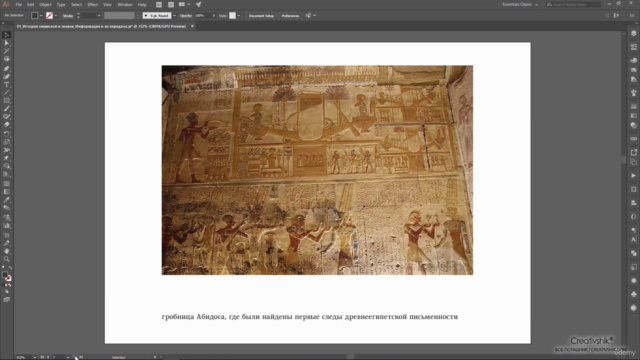The image size is (640, 360).
Task: Click the GPU performance rocket icon
Action: tap(198, 4)
